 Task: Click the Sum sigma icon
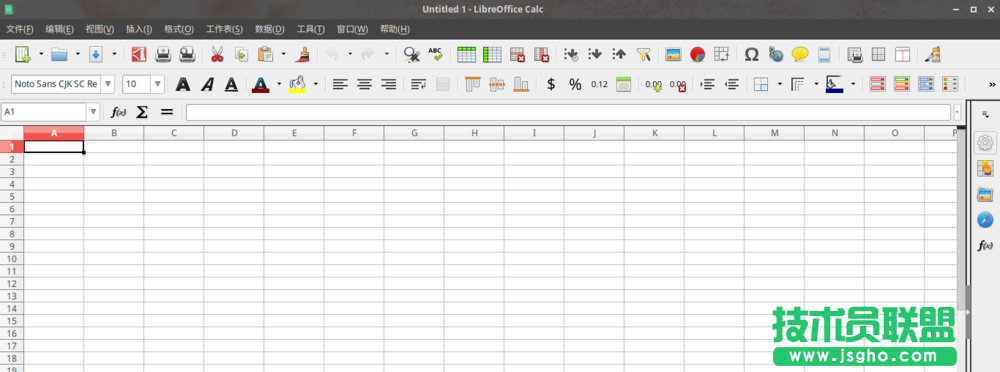click(142, 112)
